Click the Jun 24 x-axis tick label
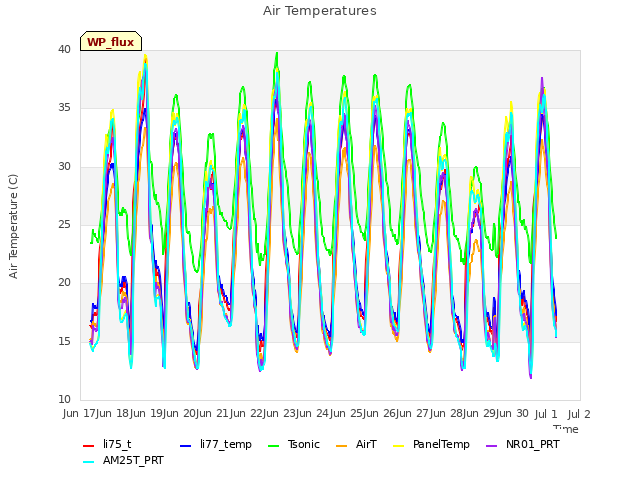The image size is (640, 480). click(x=314, y=413)
